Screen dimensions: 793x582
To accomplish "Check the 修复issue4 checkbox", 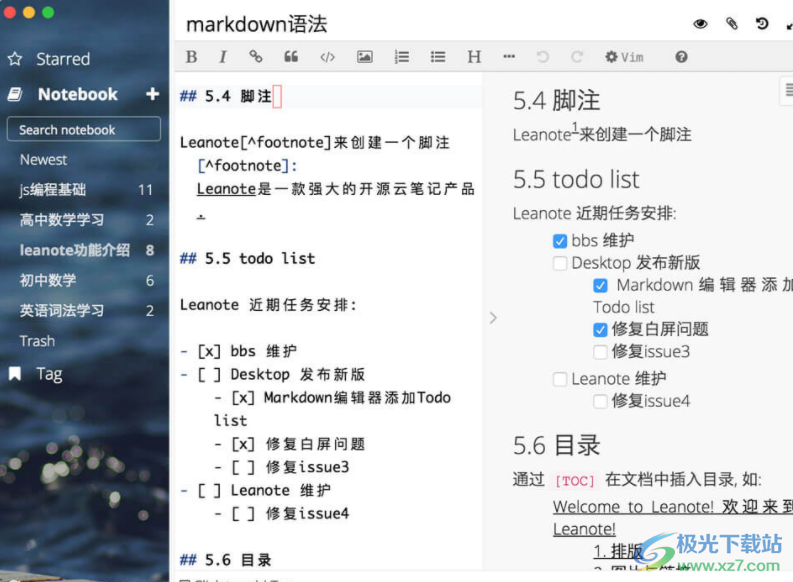I will (x=600, y=401).
